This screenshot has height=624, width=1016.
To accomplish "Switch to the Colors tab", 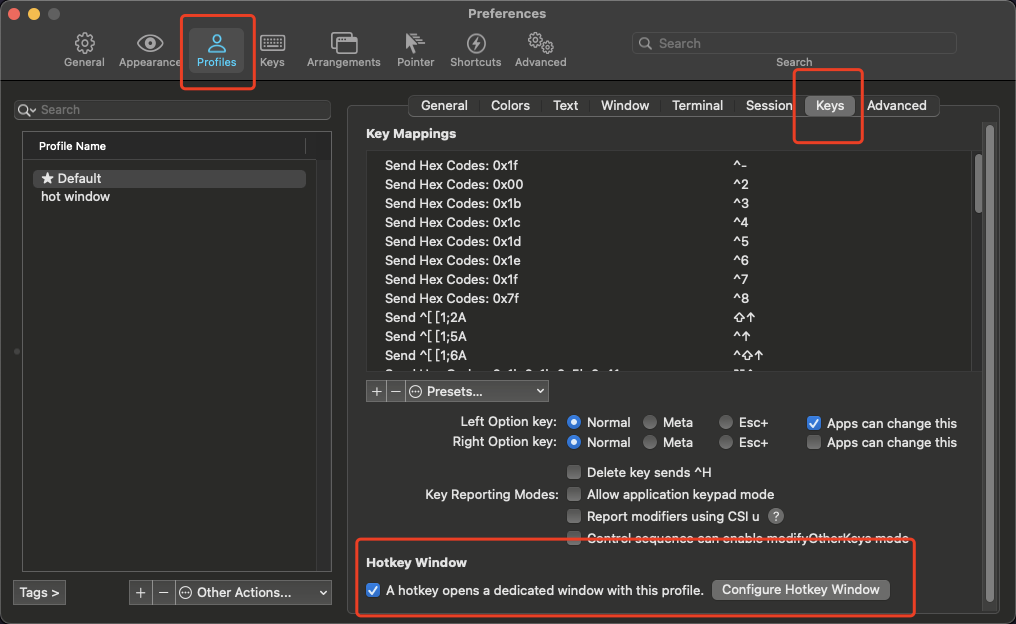I will click(x=510, y=106).
